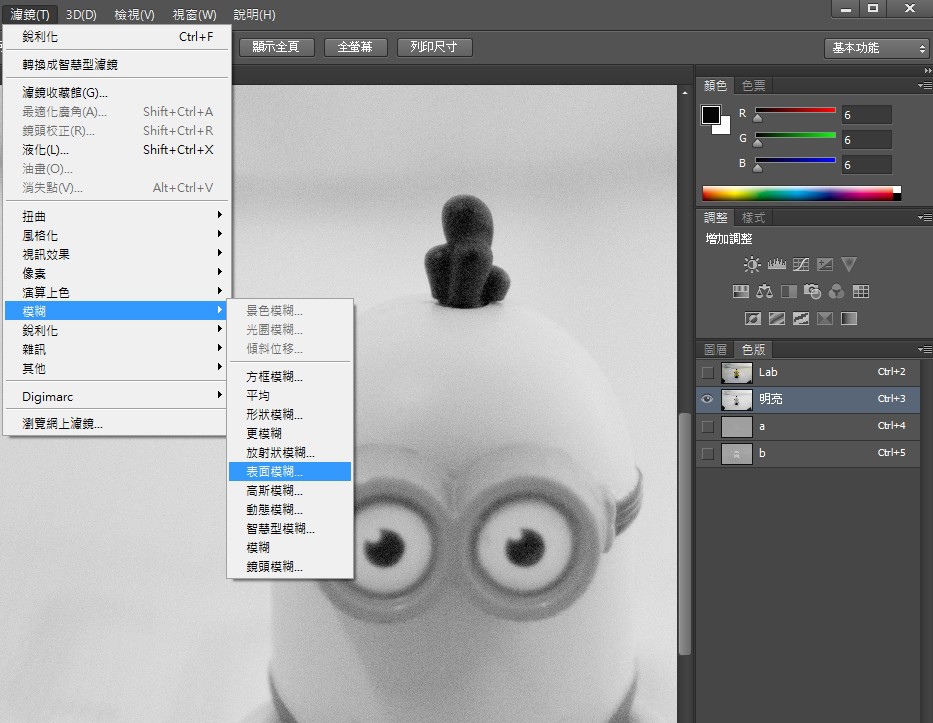Expand the 像素 filter submenu
The image size is (933, 723).
(117, 273)
